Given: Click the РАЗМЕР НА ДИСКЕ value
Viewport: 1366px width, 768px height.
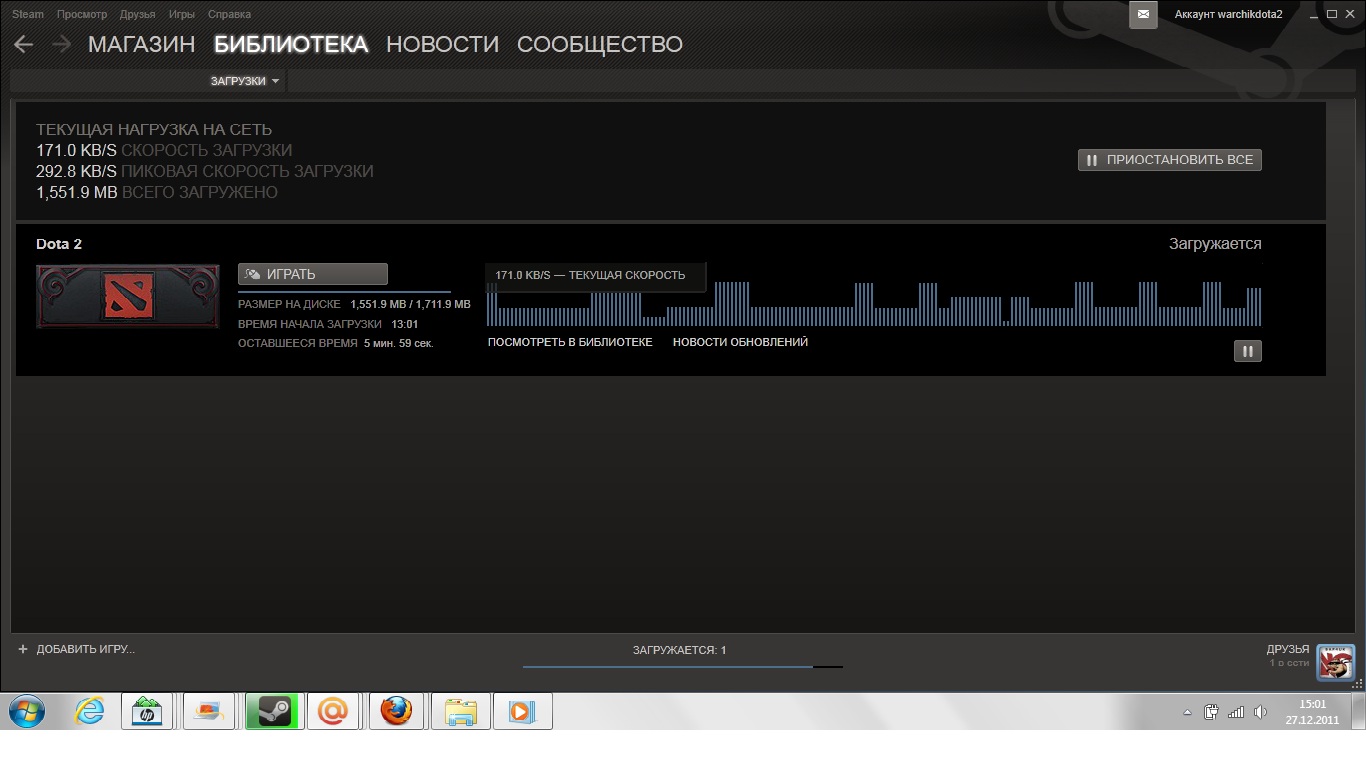Looking at the screenshot, I should point(410,304).
